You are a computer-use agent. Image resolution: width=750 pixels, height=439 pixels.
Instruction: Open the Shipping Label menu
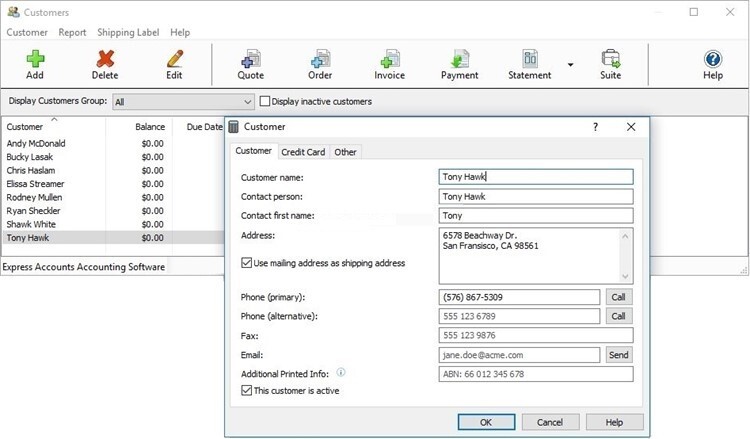128,32
